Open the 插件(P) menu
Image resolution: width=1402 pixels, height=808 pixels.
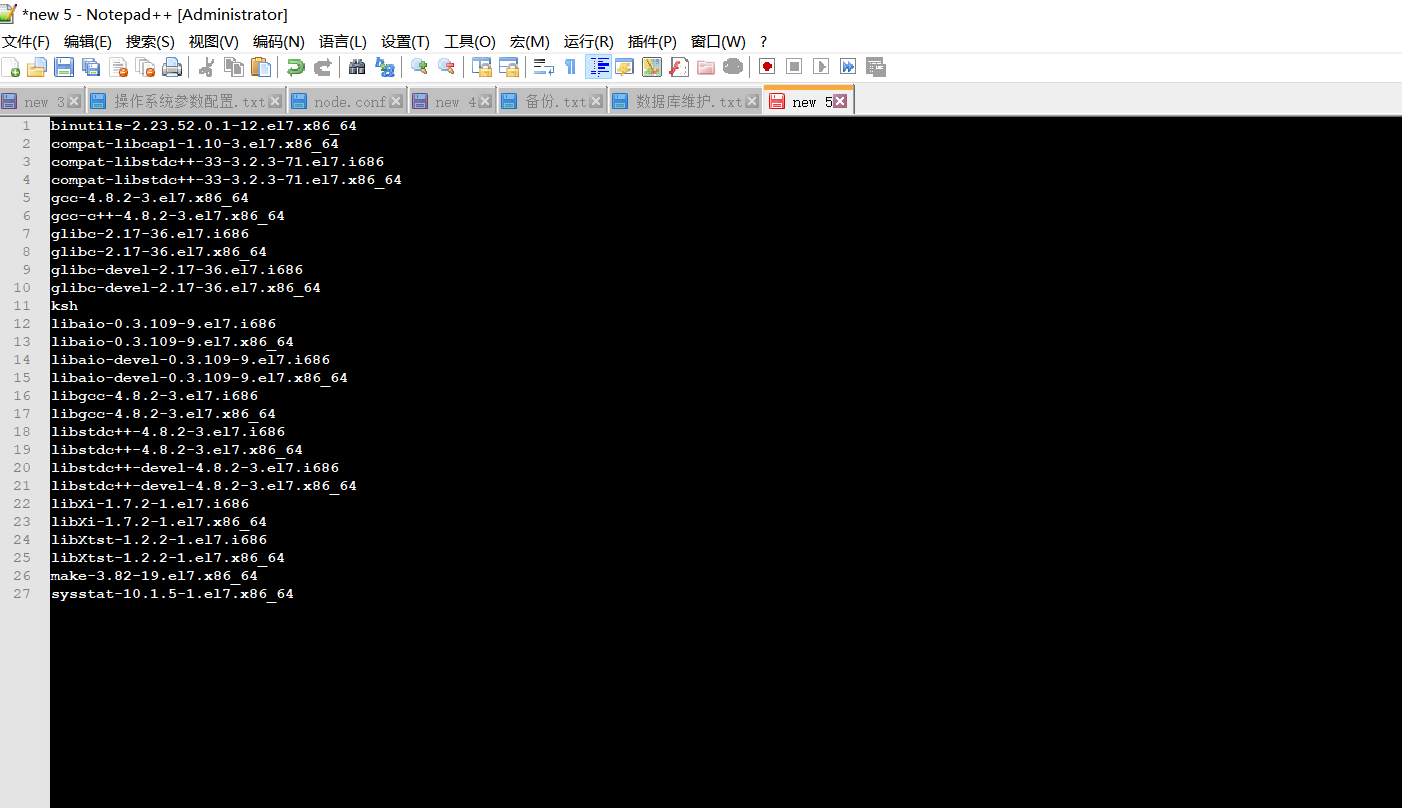(652, 42)
